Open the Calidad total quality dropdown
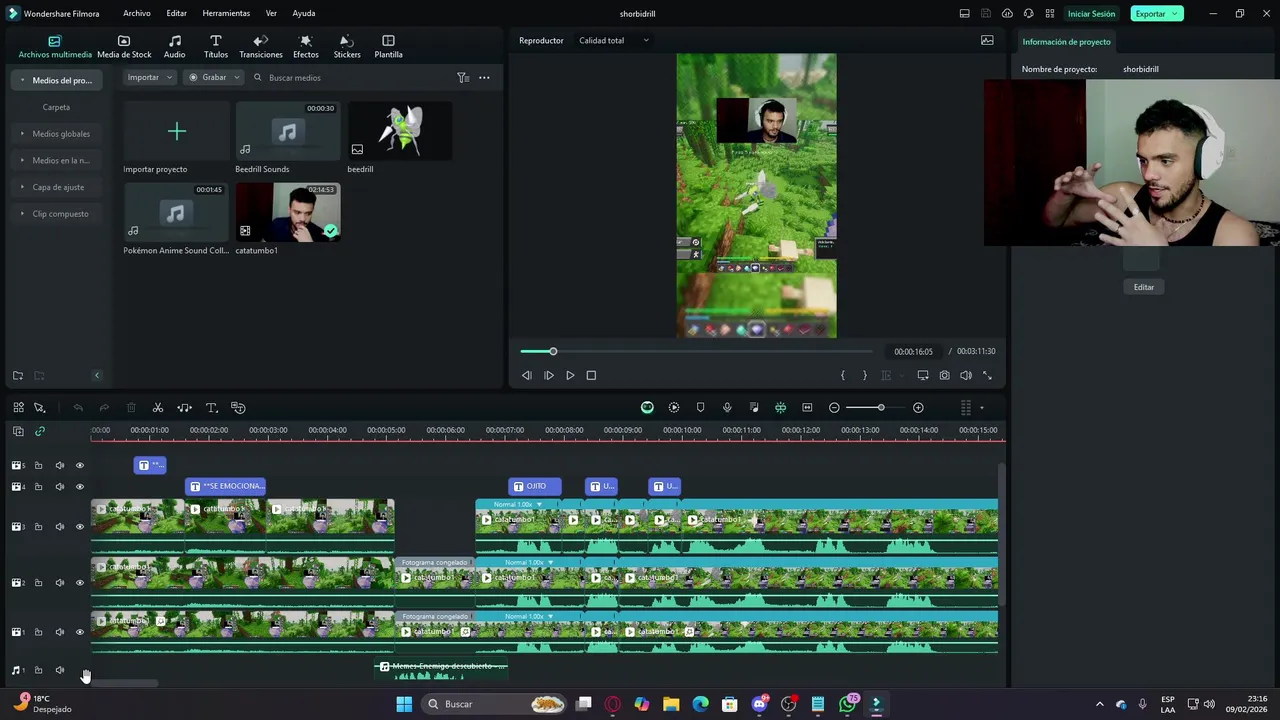Image resolution: width=1280 pixels, height=720 pixels. pos(614,41)
